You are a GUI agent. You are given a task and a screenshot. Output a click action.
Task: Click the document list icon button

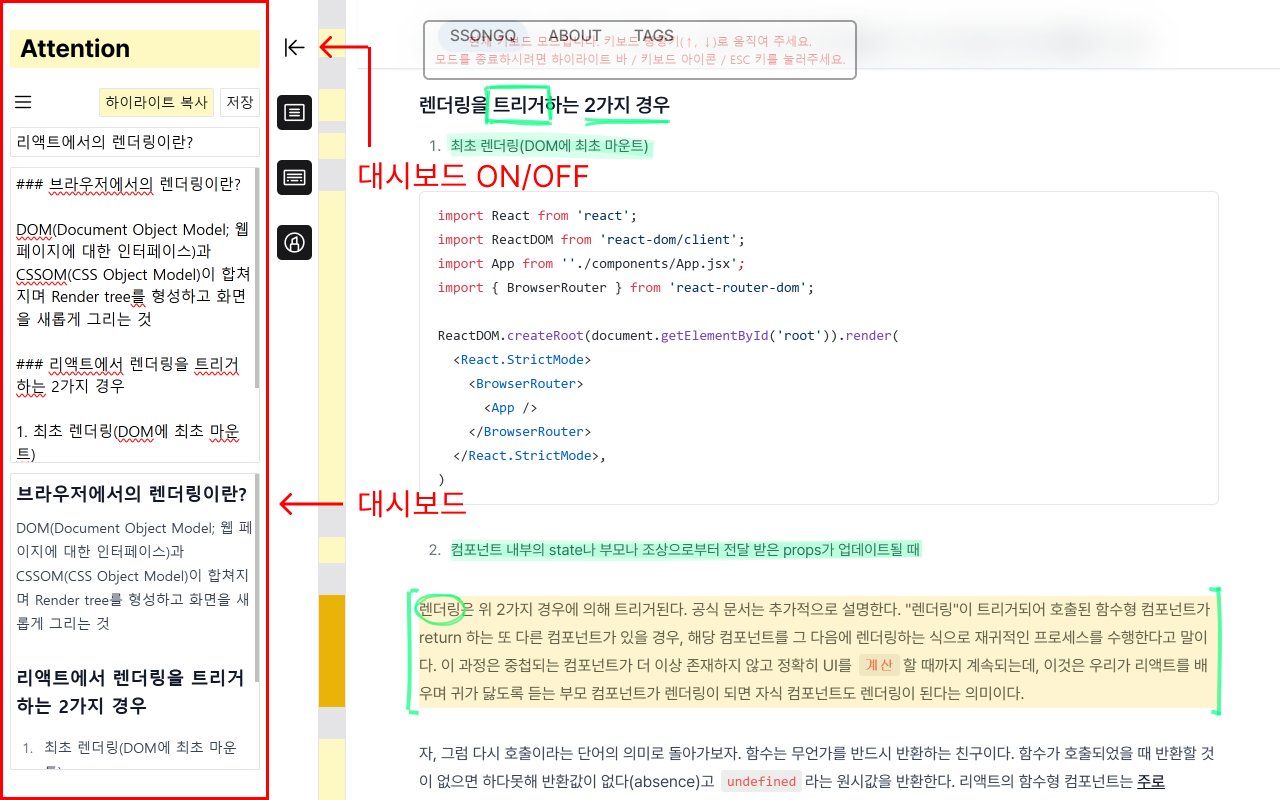(294, 112)
